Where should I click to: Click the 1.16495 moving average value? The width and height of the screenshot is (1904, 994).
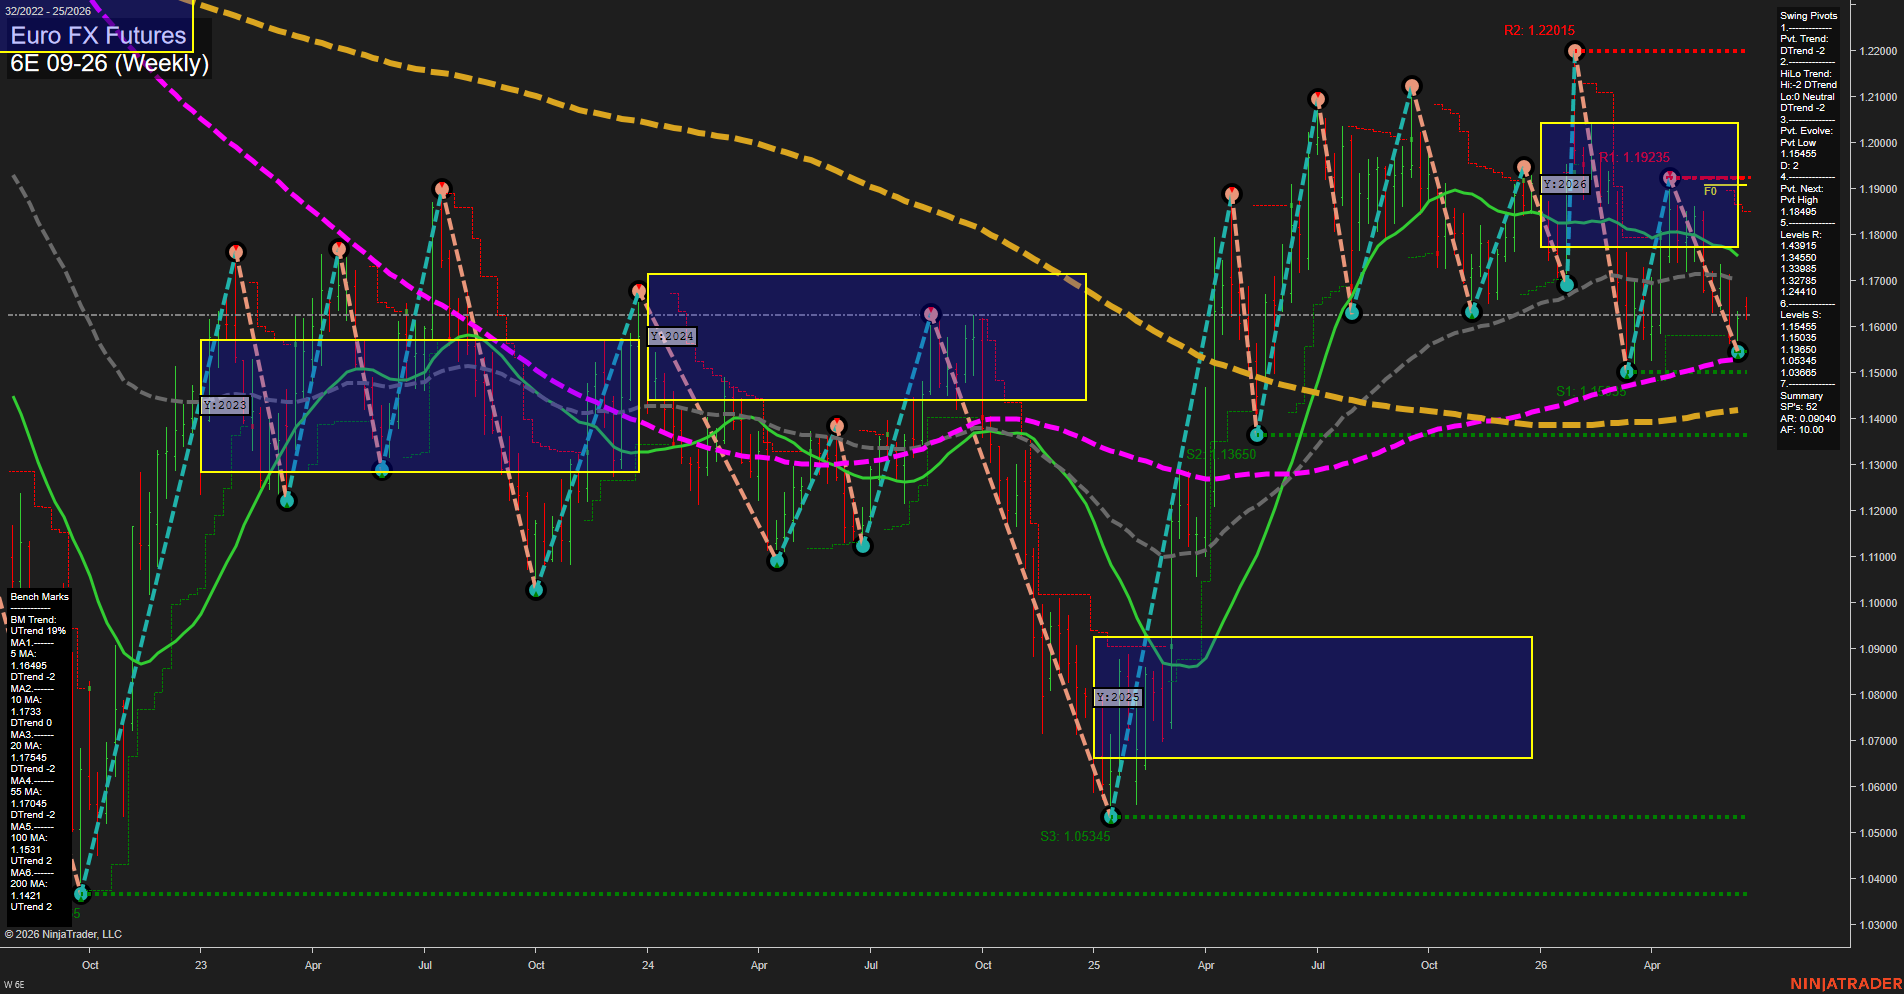point(29,666)
